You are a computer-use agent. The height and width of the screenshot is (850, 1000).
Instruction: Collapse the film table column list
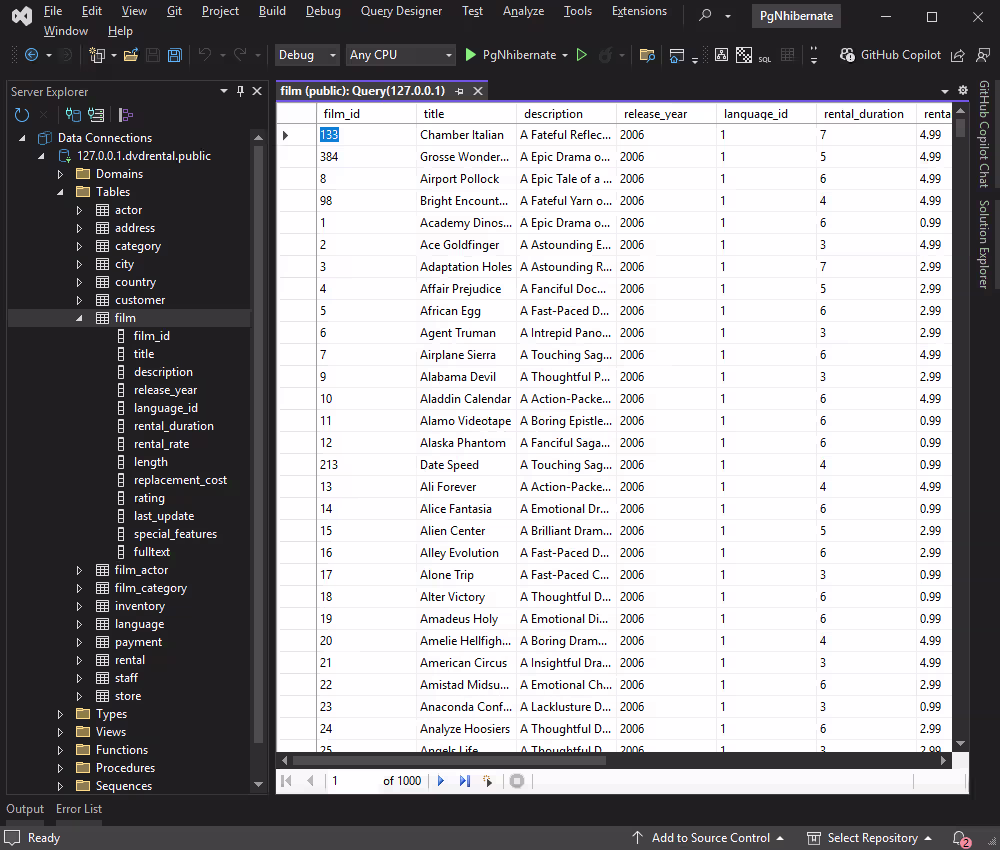point(79,317)
